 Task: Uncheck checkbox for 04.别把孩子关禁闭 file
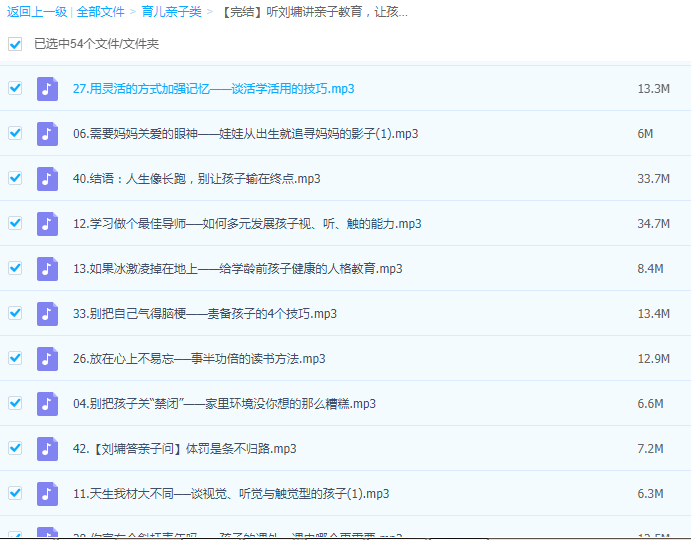click(15, 403)
